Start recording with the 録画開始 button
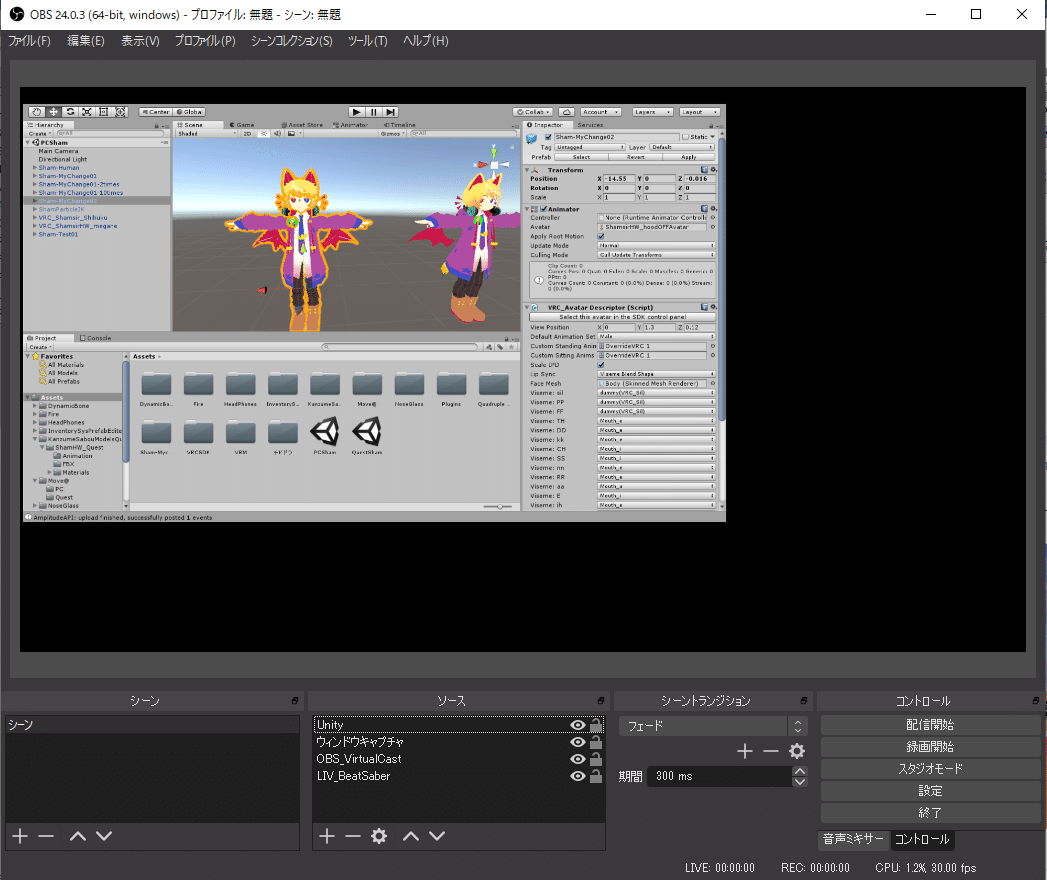The image size is (1047, 880). [x=930, y=747]
